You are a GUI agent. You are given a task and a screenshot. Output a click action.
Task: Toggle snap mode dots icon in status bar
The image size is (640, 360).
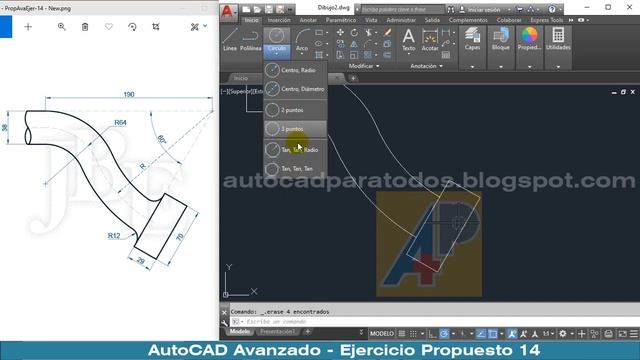(413, 334)
